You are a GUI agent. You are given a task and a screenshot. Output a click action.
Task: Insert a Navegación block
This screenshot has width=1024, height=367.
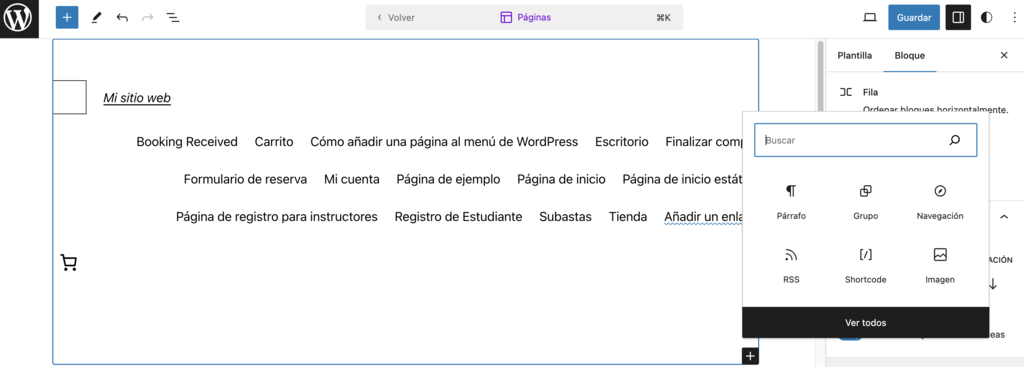pos(940,202)
